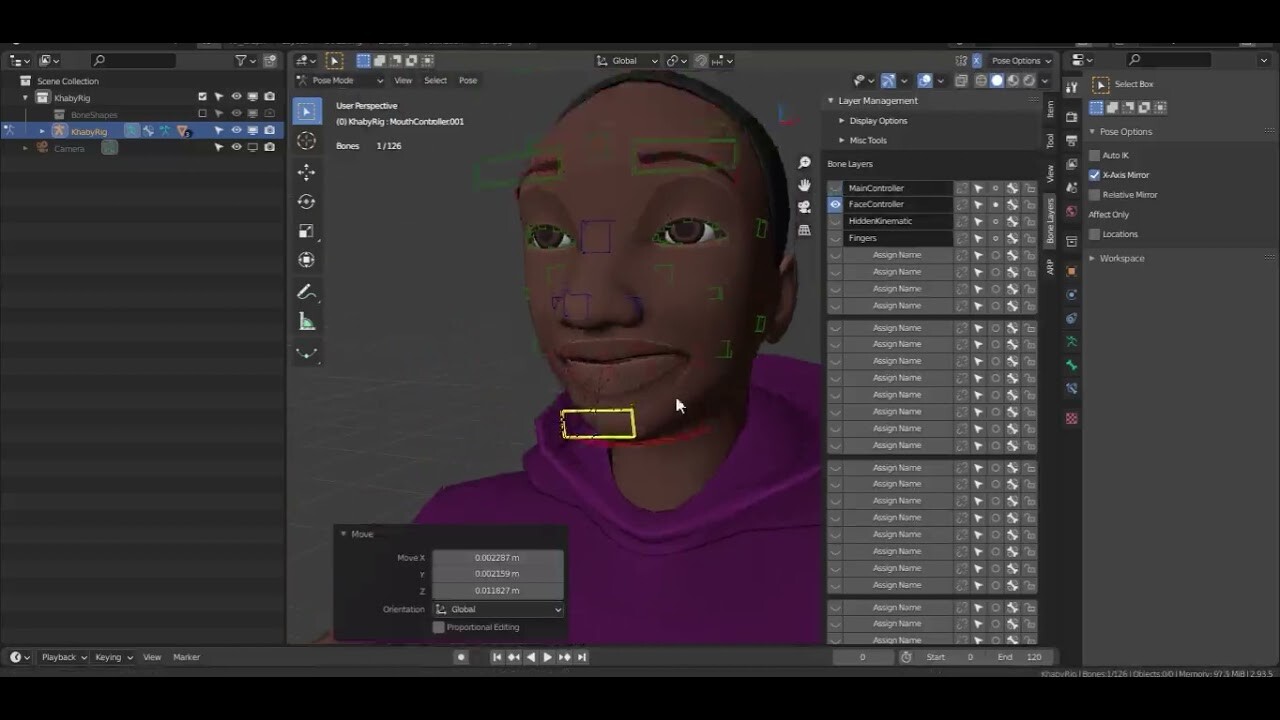Disable X-Axis Mirror

tap(1095, 174)
